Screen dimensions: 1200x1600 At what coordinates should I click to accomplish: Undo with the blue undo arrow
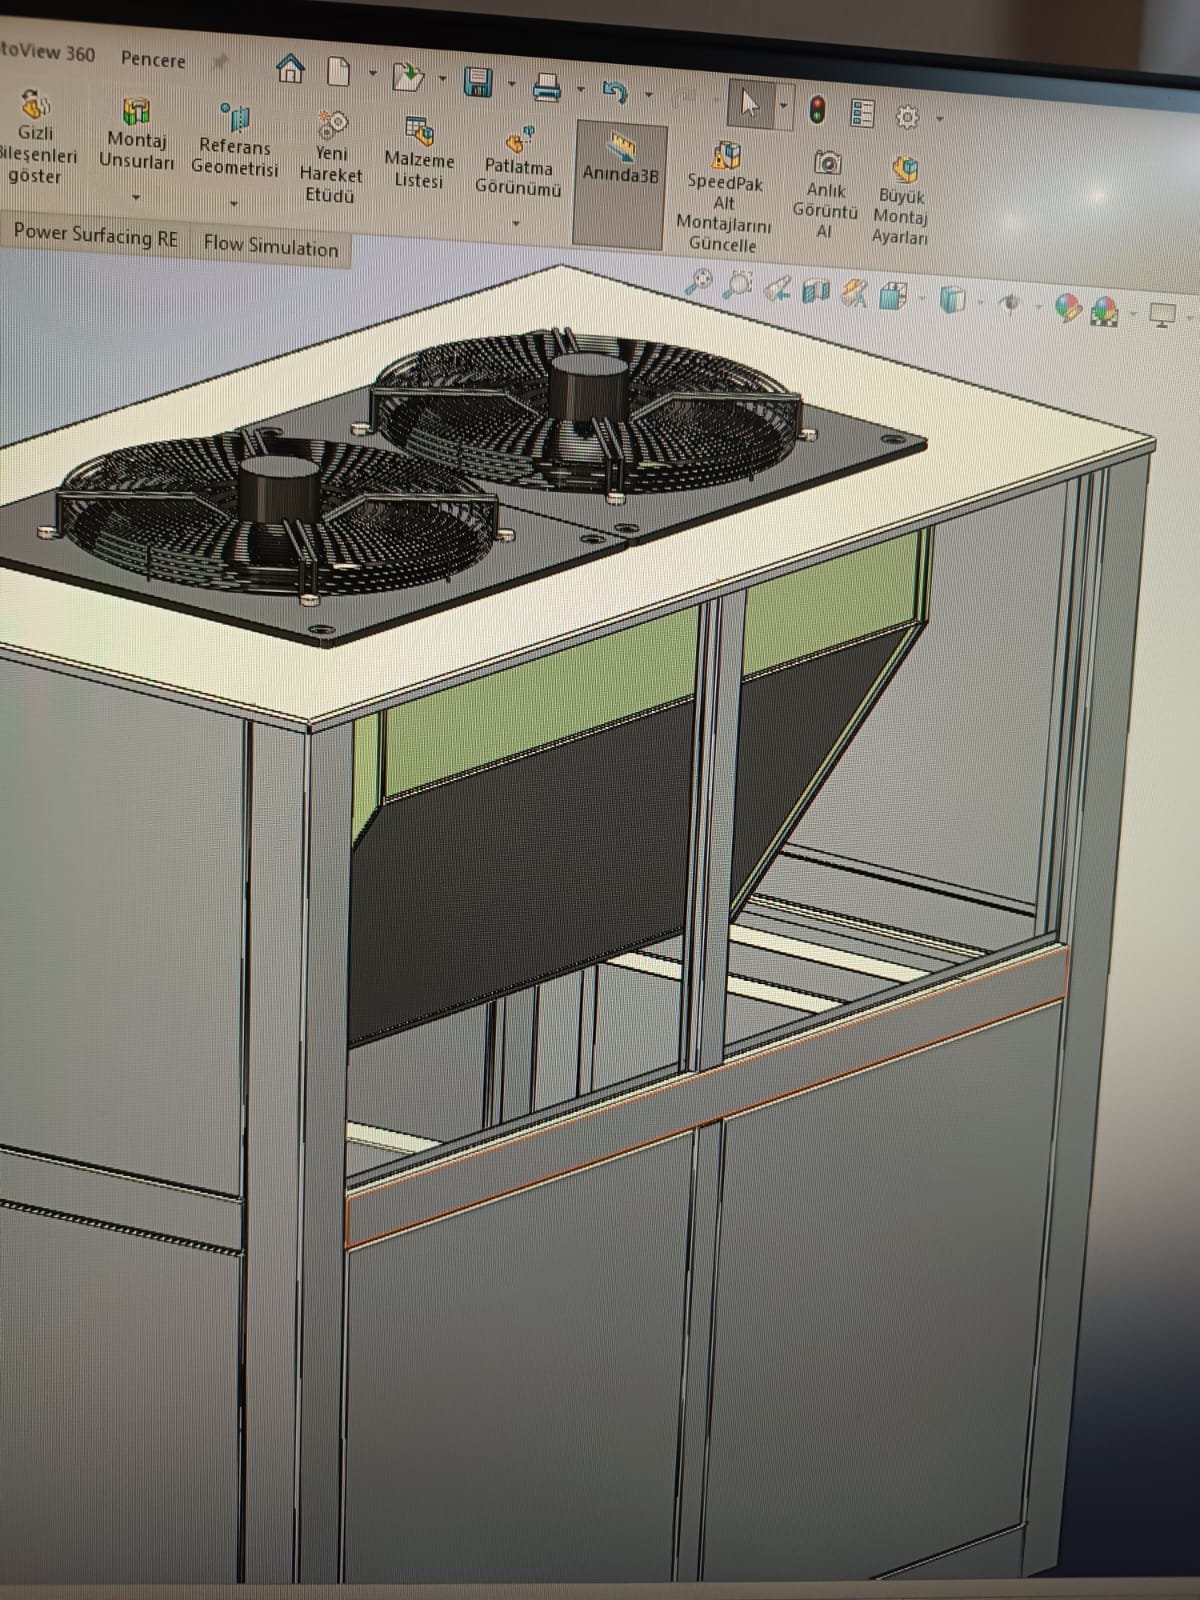(614, 92)
